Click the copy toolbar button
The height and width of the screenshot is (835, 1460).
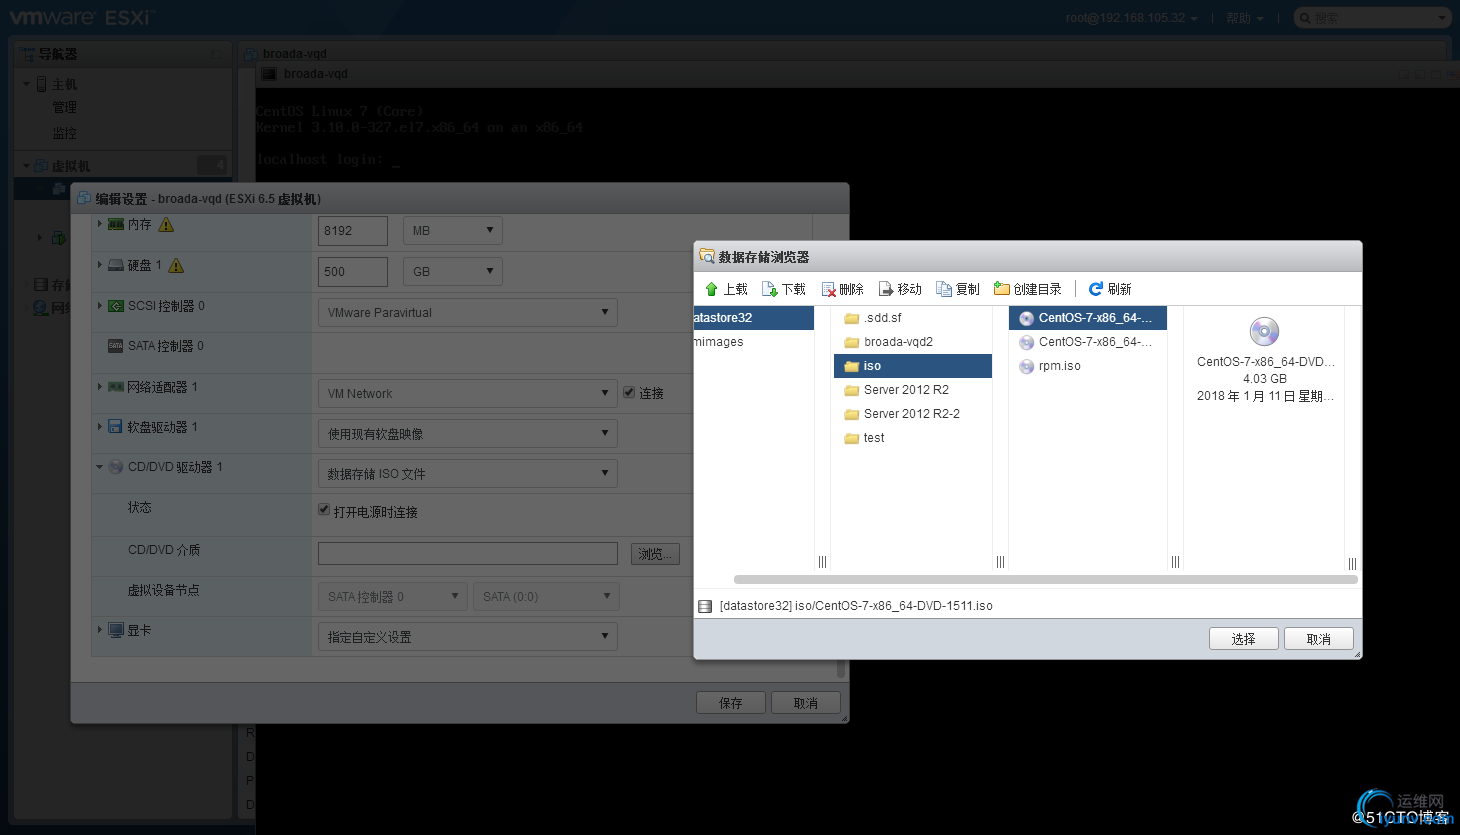(958, 289)
